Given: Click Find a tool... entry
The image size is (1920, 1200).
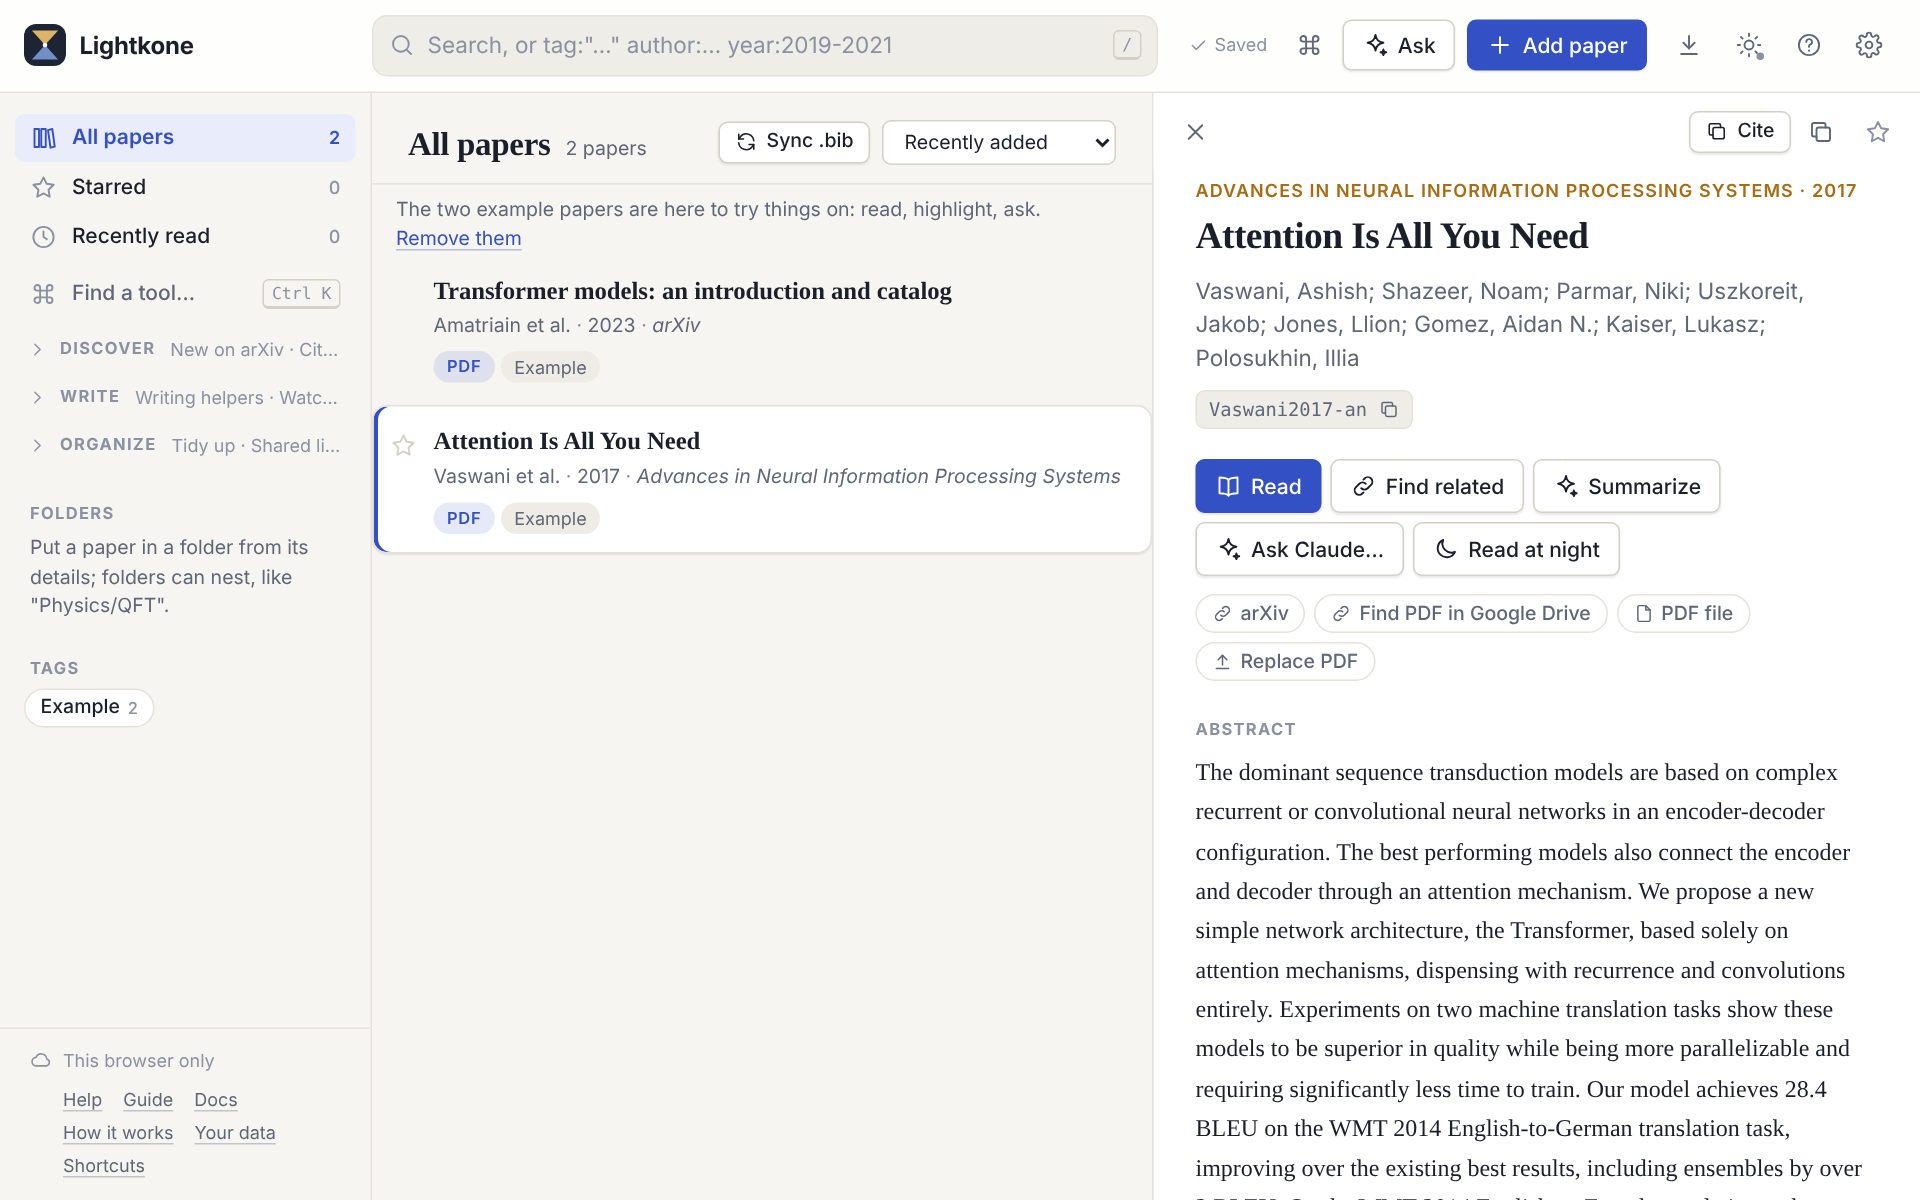Looking at the screenshot, I should pos(185,293).
